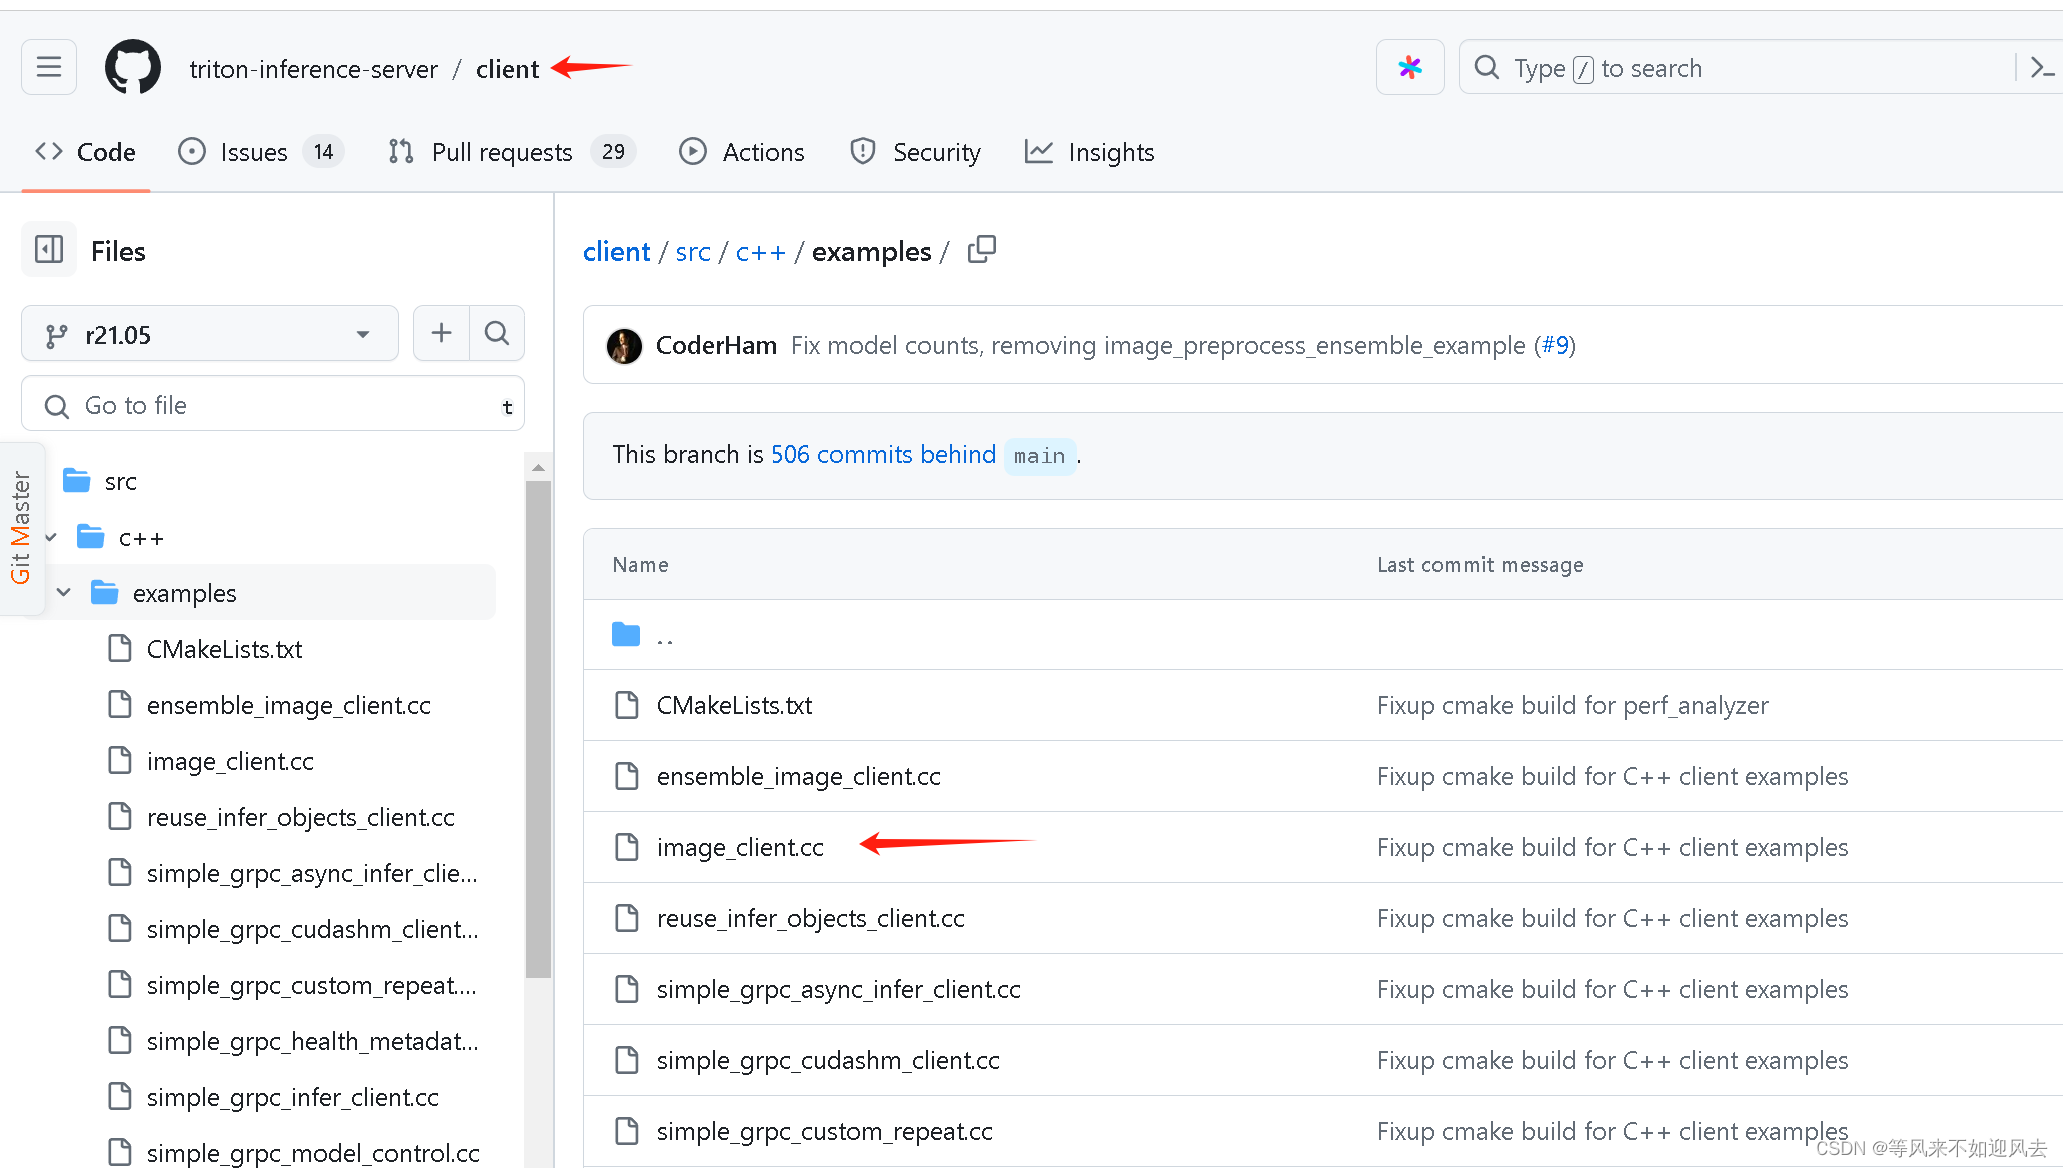This screenshot has width=2063, height=1168.
Task: Open simple_grpc_async_infer_client.cc in file table
Action: [x=839, y=989]
